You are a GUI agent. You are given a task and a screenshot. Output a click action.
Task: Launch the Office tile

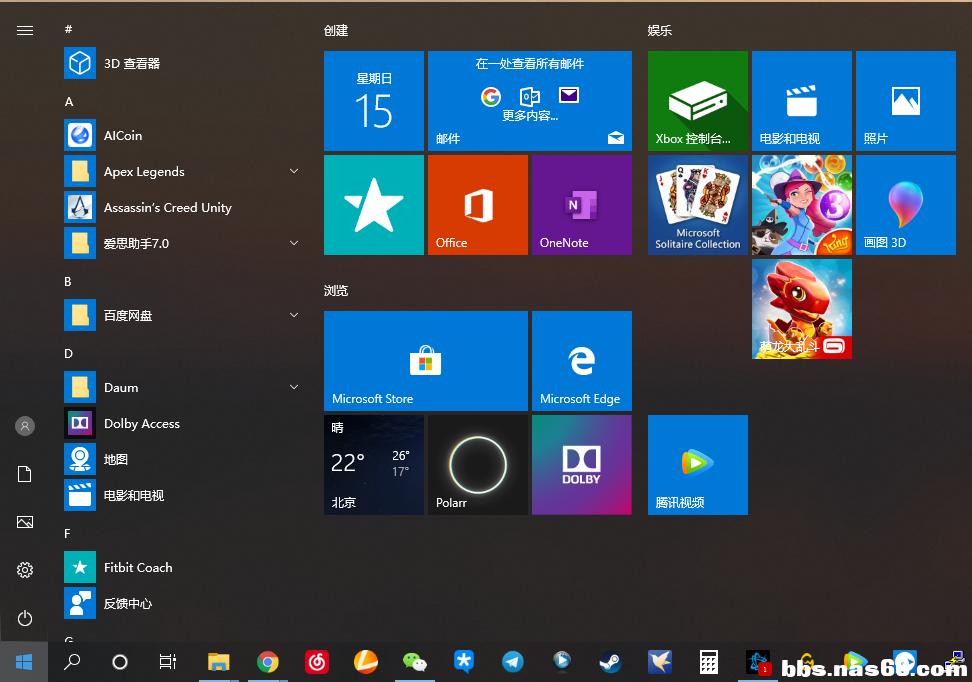click(477, 204)
